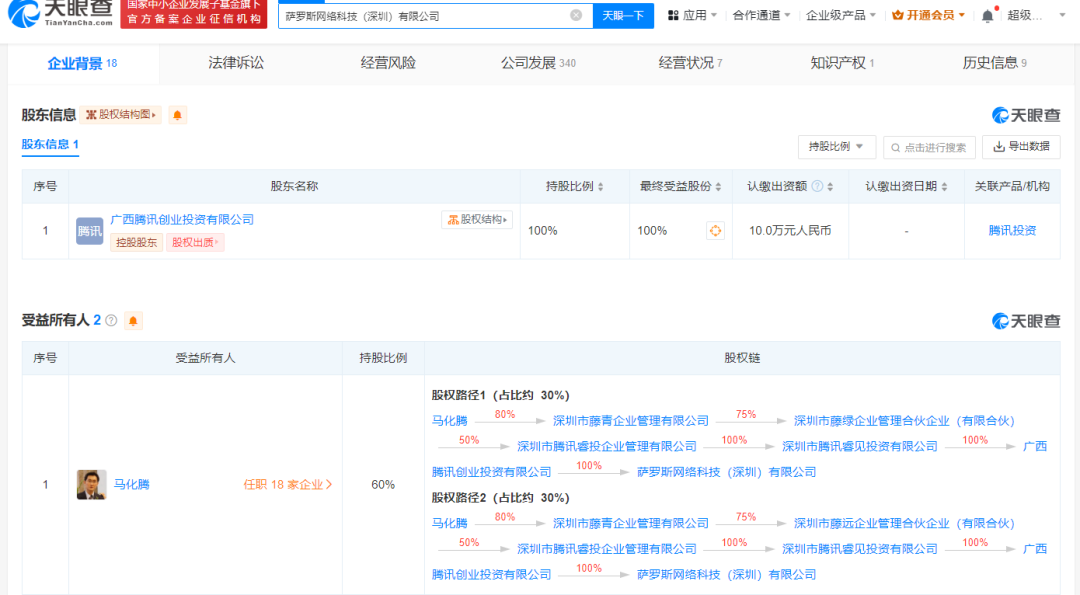Screen dimensions: 1080x595
Task: Open the notification bell in top bar
Action: point(988,16)
